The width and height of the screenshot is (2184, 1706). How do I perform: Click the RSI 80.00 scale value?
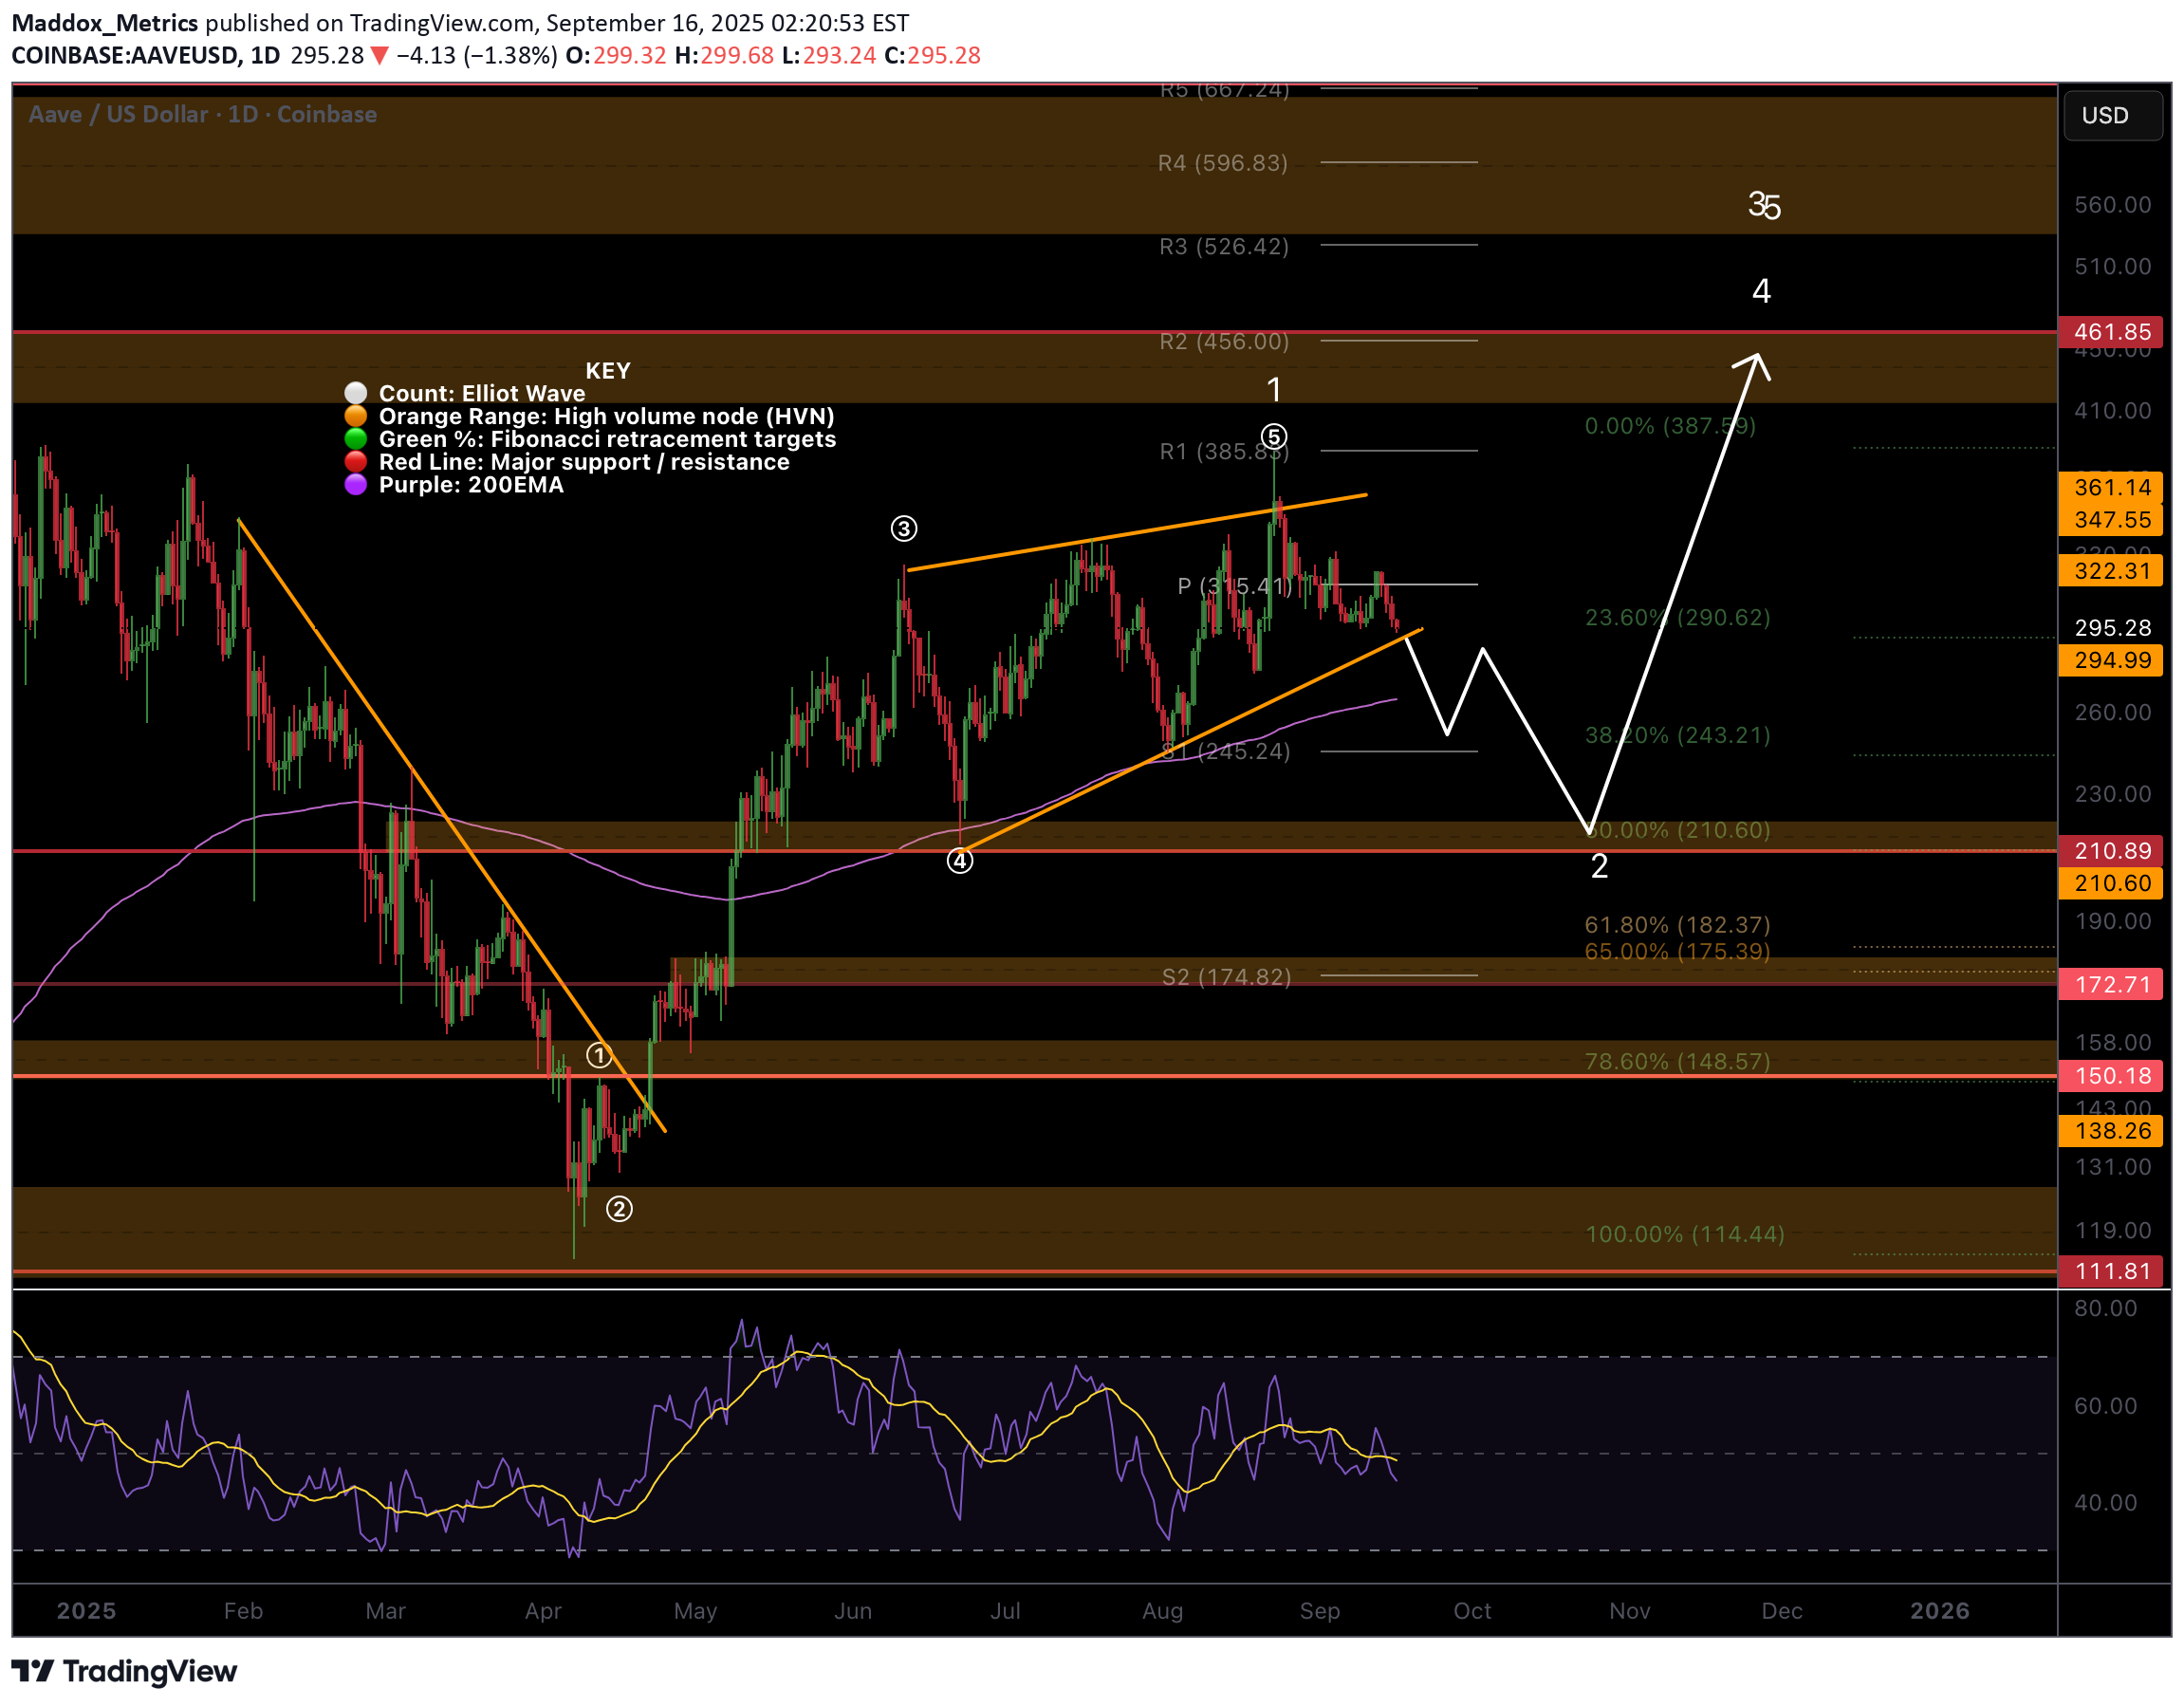2105,1308
